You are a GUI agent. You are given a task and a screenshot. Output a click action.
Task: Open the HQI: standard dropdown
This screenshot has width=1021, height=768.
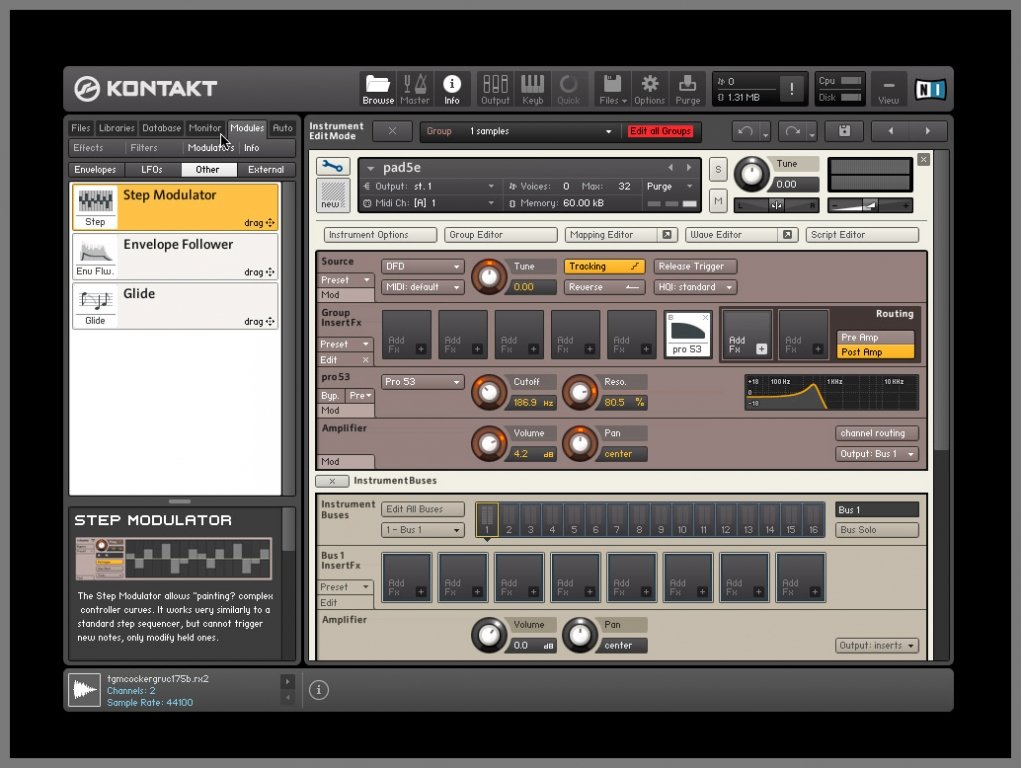[x=695, y=287]
